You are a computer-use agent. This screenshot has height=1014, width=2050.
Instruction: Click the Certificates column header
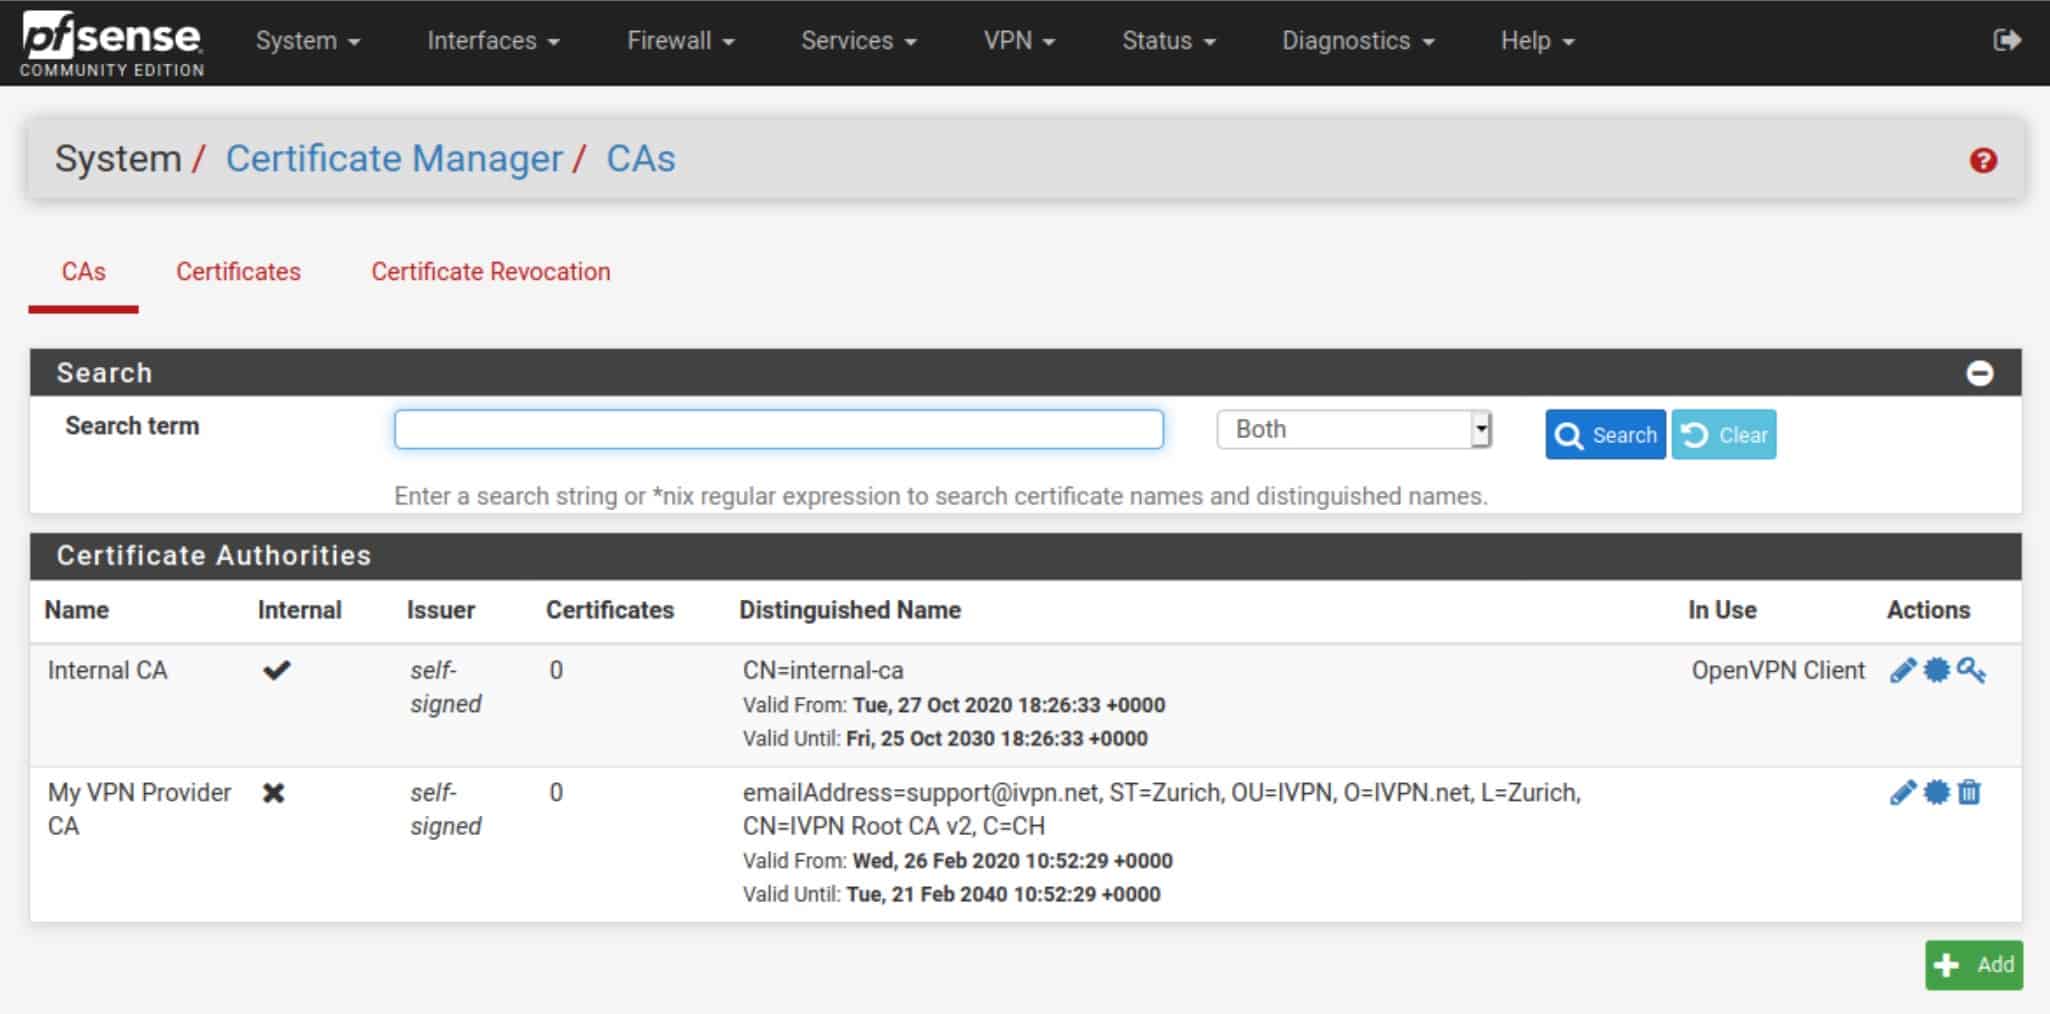(x=610, y=610)
